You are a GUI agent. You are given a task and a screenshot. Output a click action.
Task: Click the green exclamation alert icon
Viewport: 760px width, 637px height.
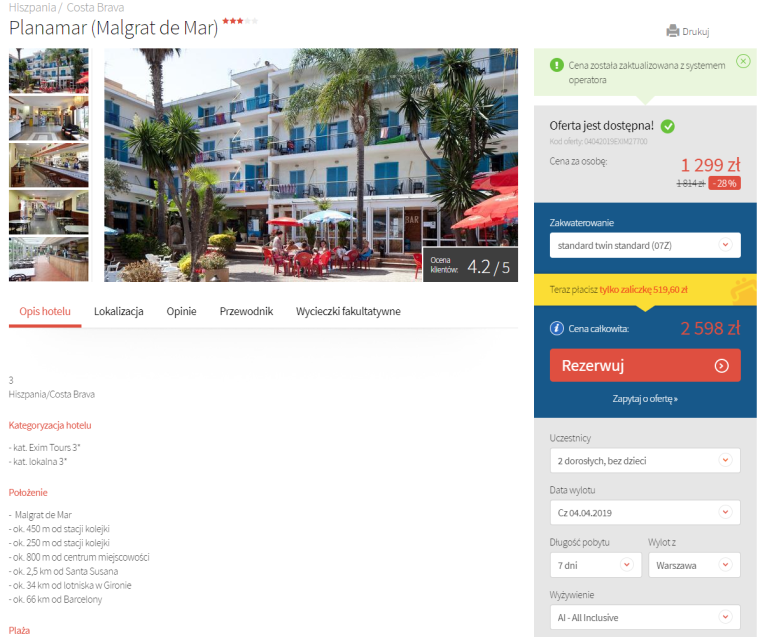557,65
